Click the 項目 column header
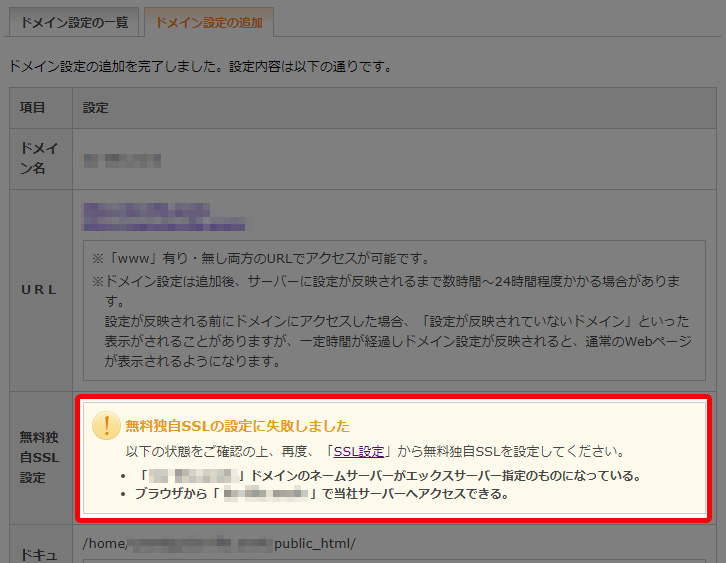This screenshot has height=563, width=726. 33,107
